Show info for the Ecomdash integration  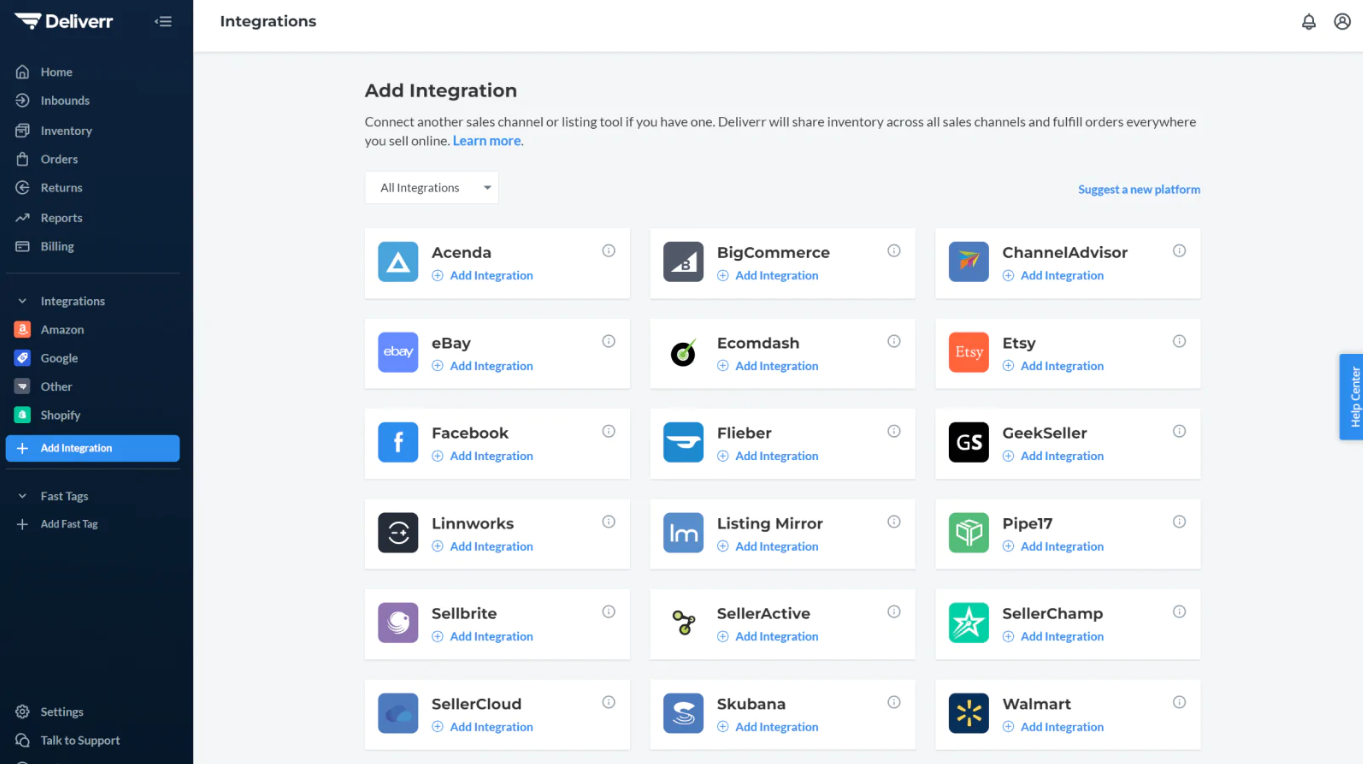(x=894, y=341)
